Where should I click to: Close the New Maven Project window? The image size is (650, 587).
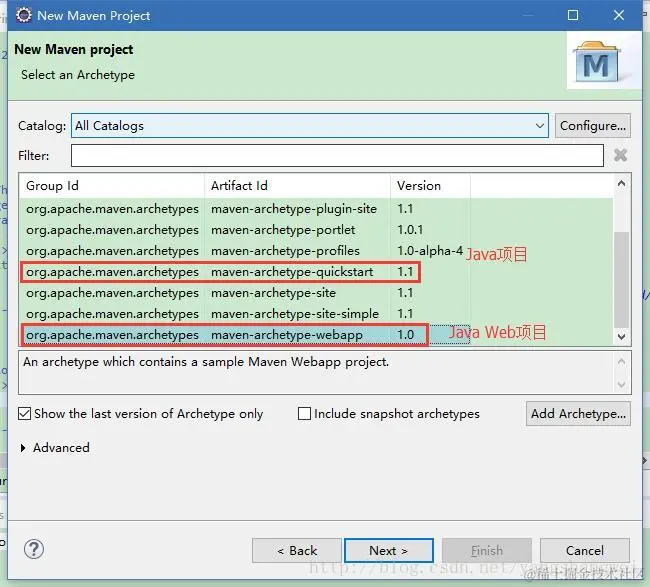[619, 15]
